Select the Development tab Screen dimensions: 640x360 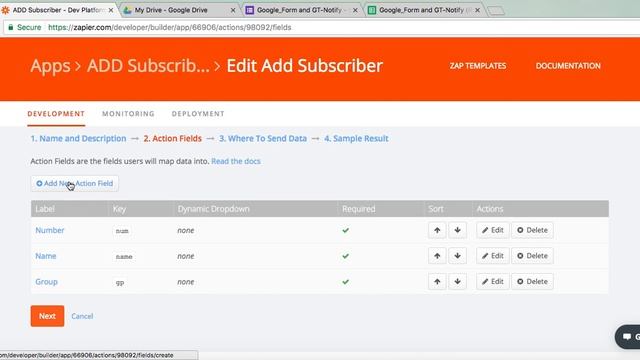[x=56, y=114]
